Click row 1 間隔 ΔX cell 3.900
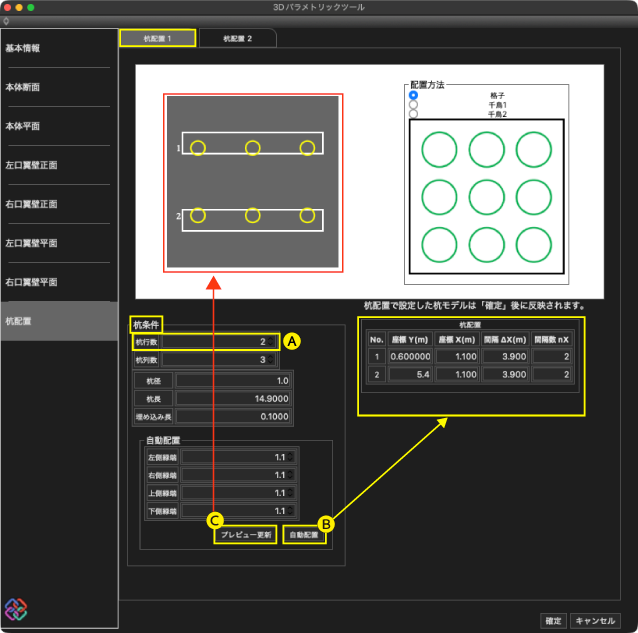Image resolution: width=638 pixels, height=633 pixels. point(505,357)
